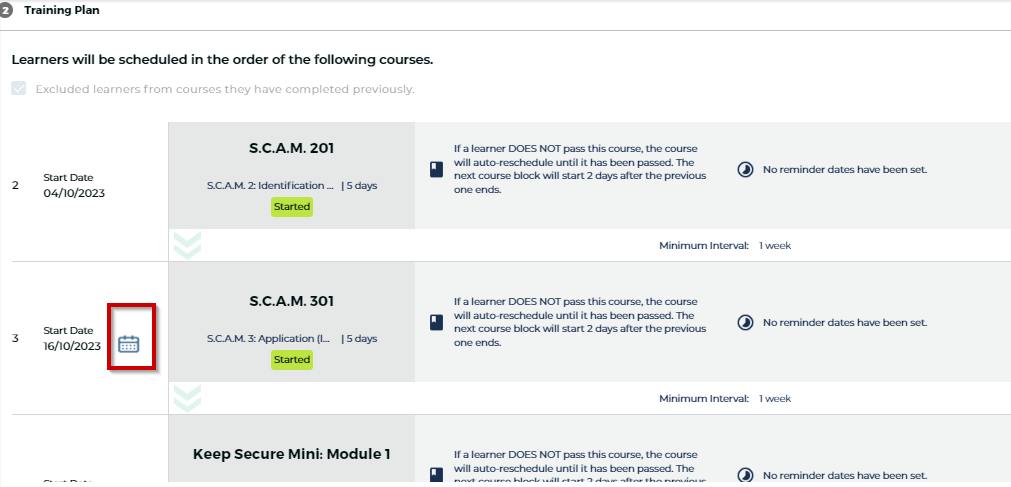Click the reminder clock icon for S.C.A.M. 301

[745, 323]
